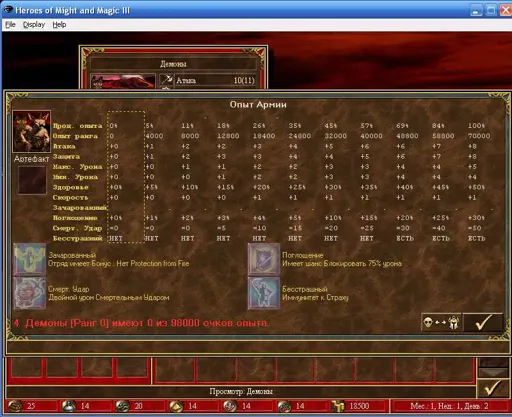Click the 4000 rank experience value
Screen dimensions: 512x417
[x=154, y=136]
